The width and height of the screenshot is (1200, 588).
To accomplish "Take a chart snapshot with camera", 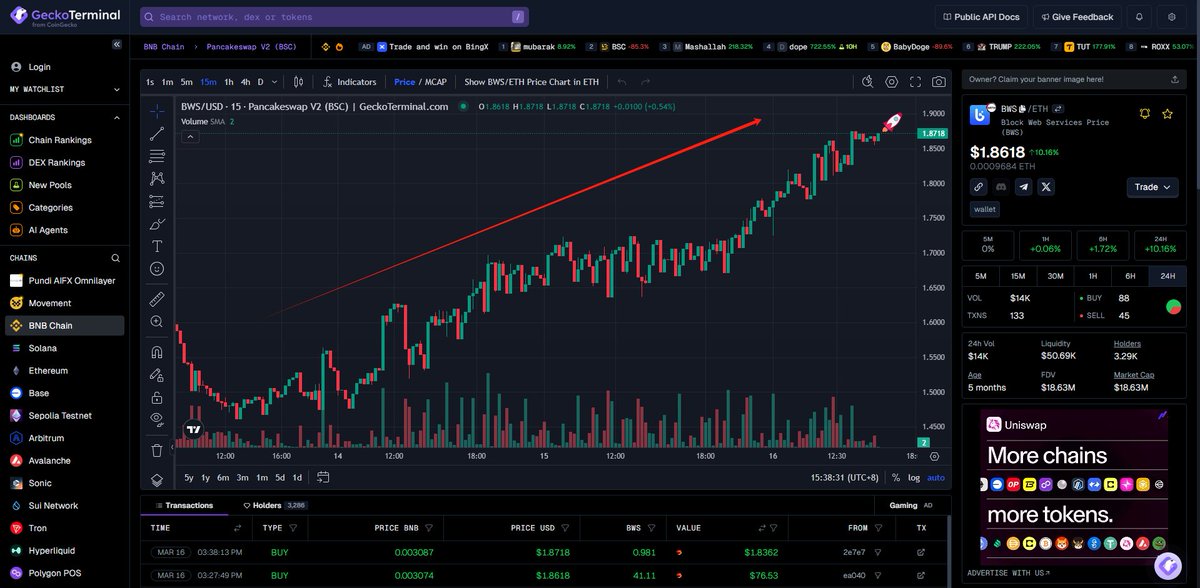I will point(939,82).
